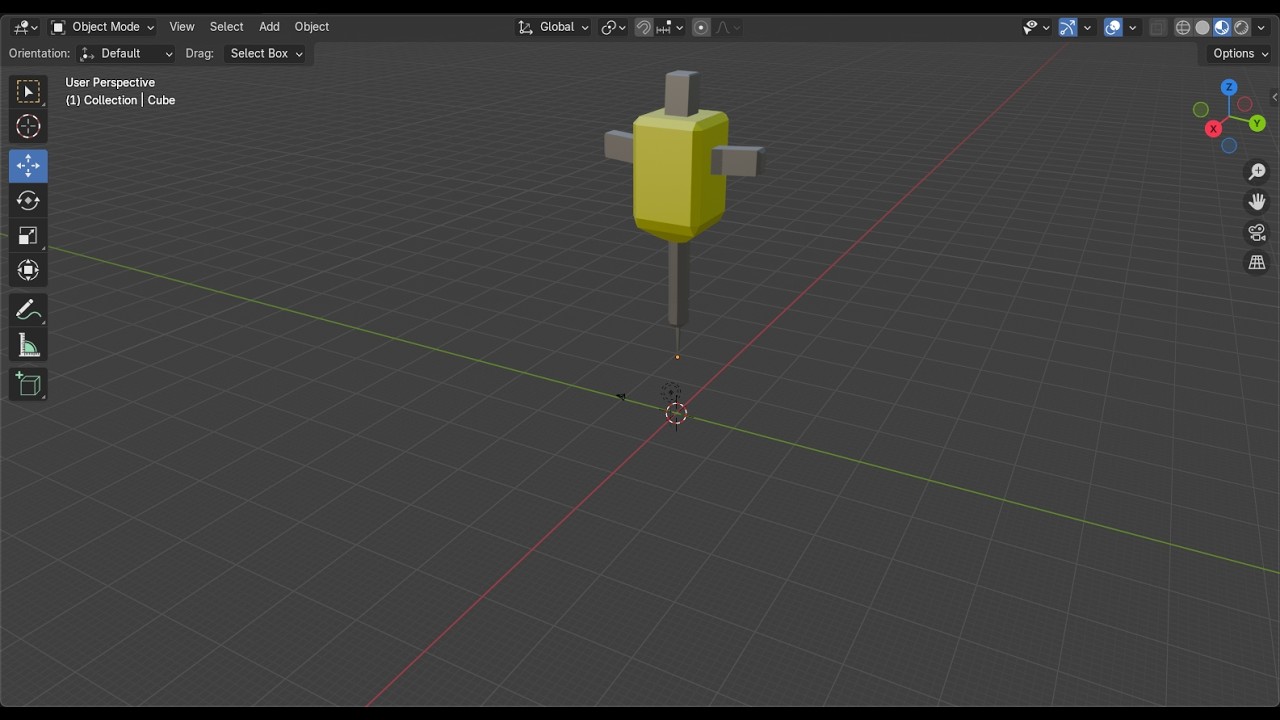Open the shading options dropdown arrow
The height and width of the screenshot is (720, 1280).
point(1261,27)
